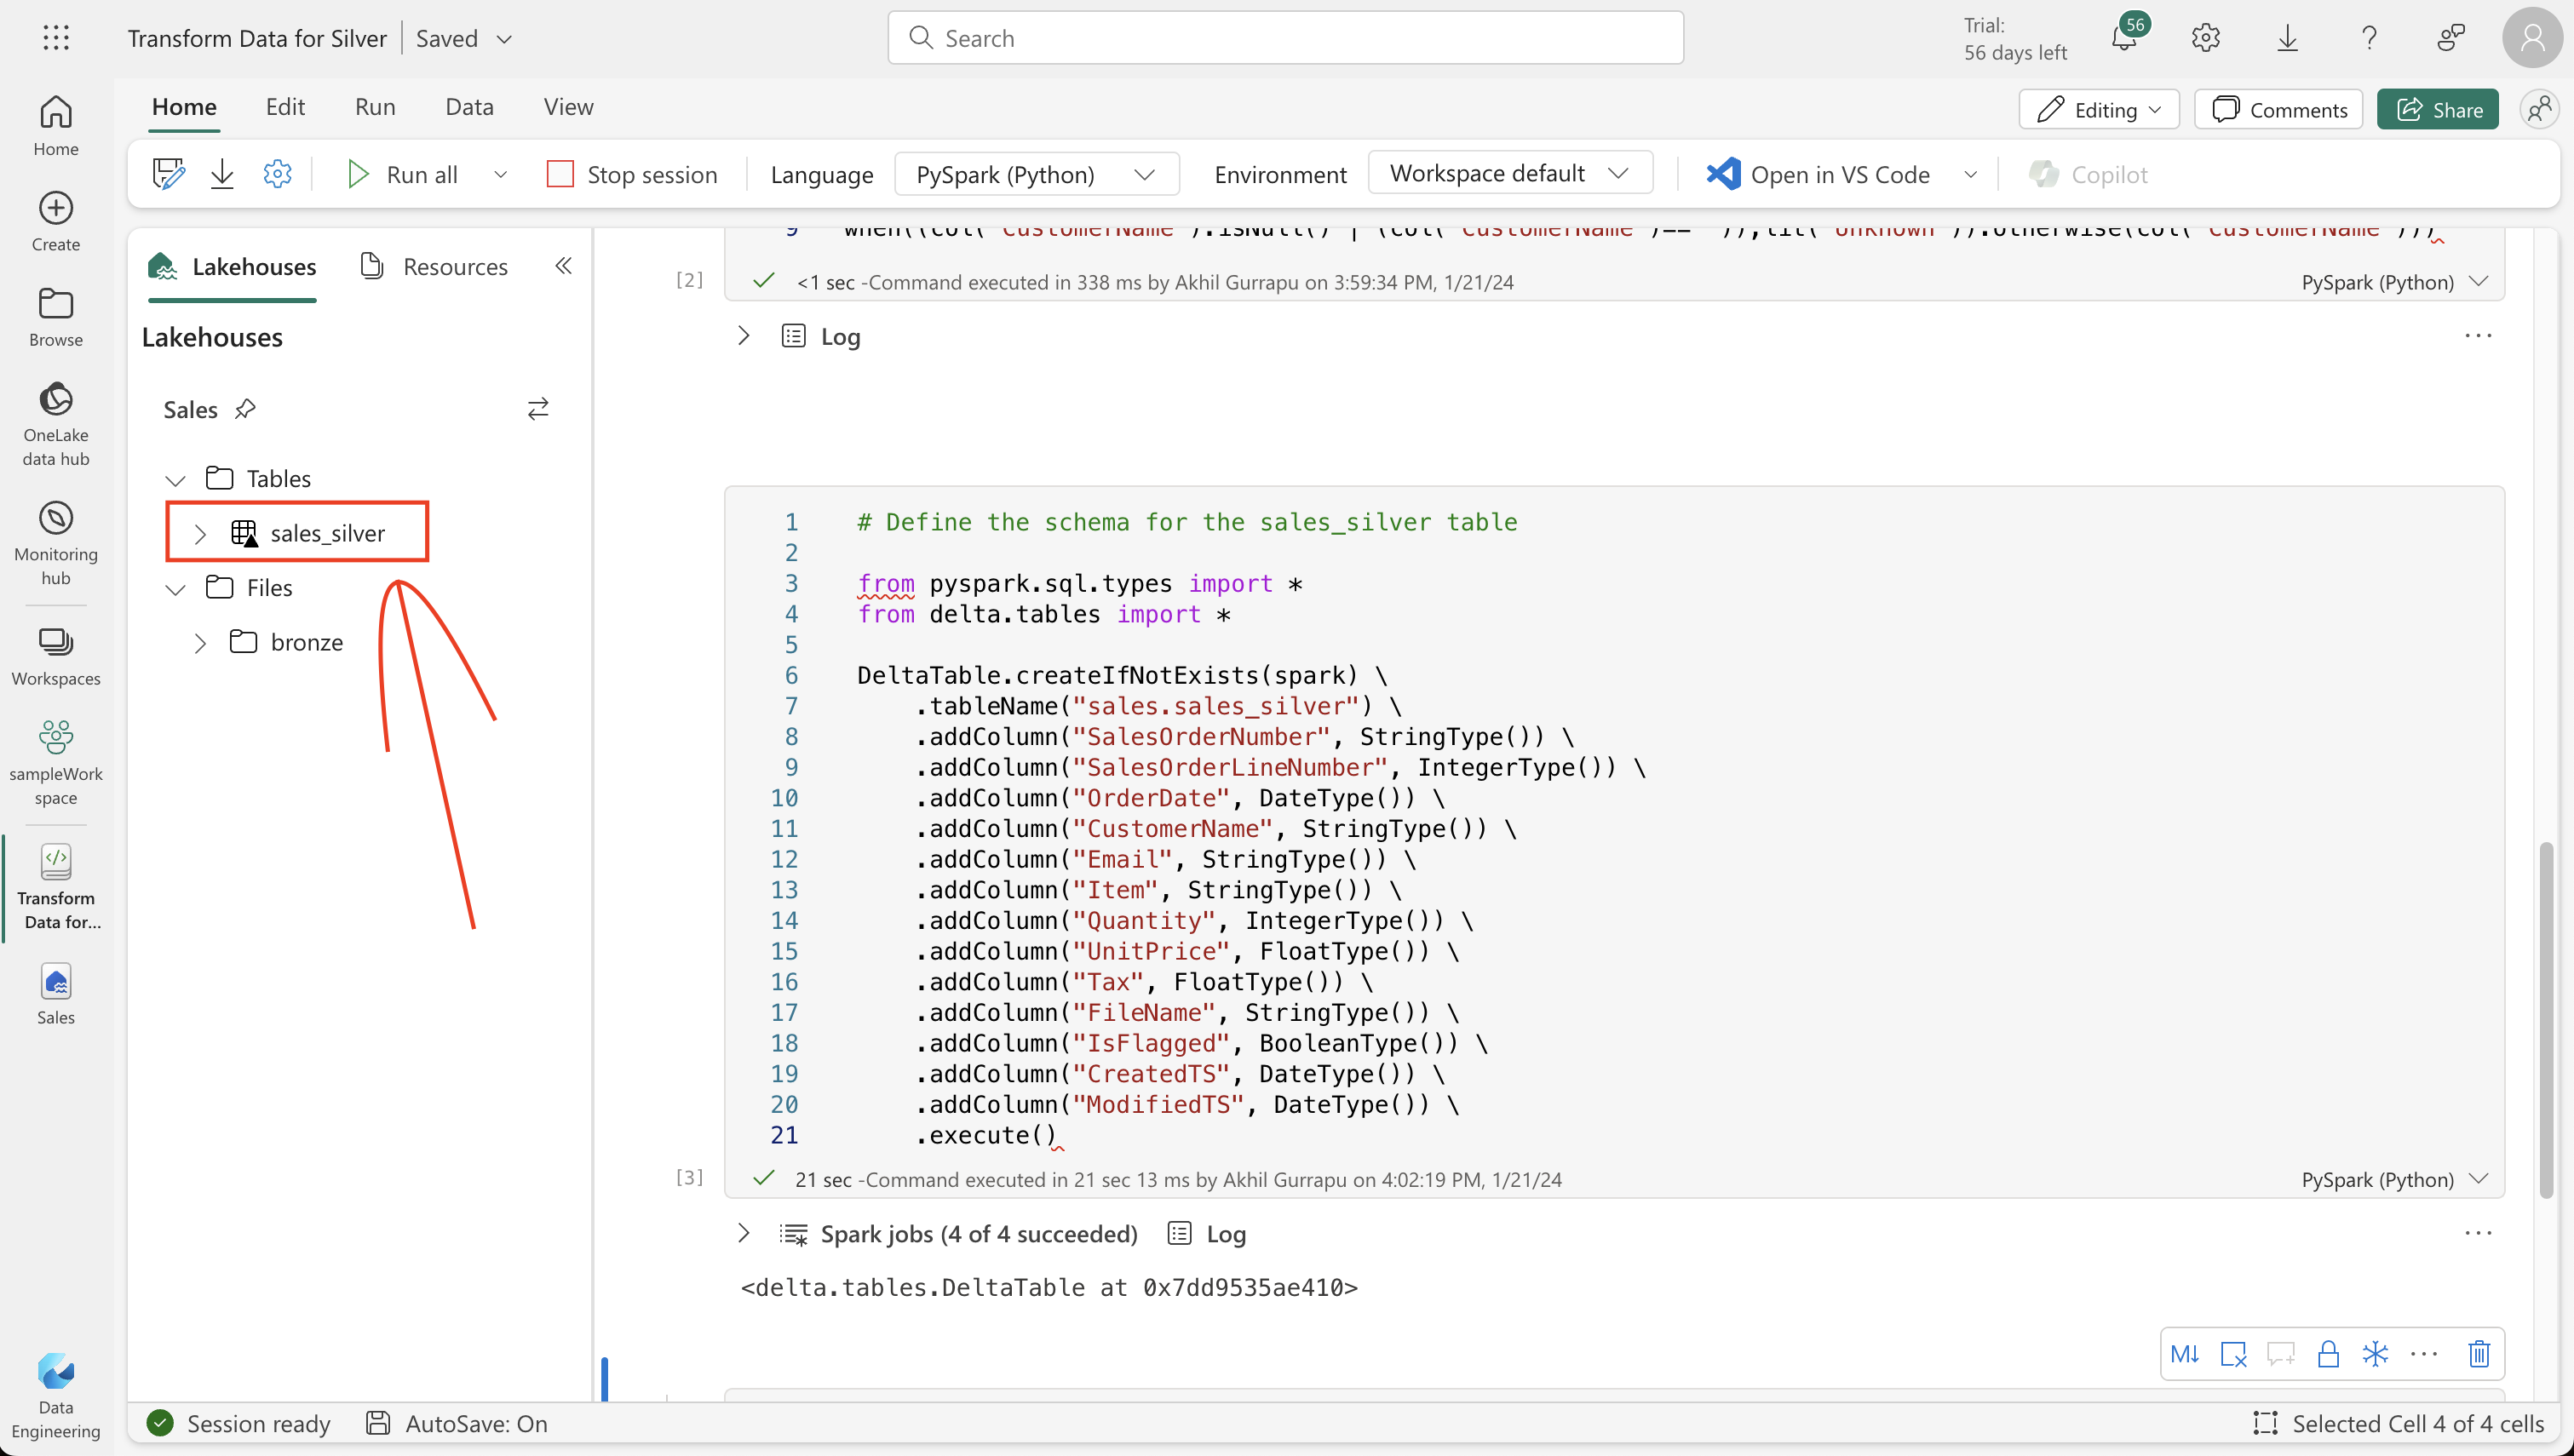Expand the sales_silver table
Image resolution: width=2574 pixels, height=1456 pixels.
click(x=200, y=534)
